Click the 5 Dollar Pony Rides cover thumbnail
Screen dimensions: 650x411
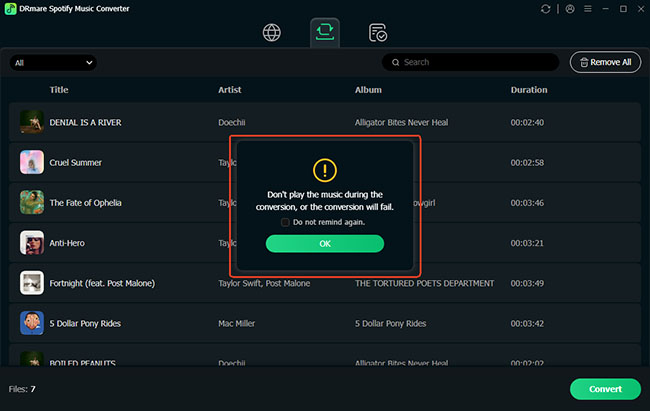[x=32, y=323]
